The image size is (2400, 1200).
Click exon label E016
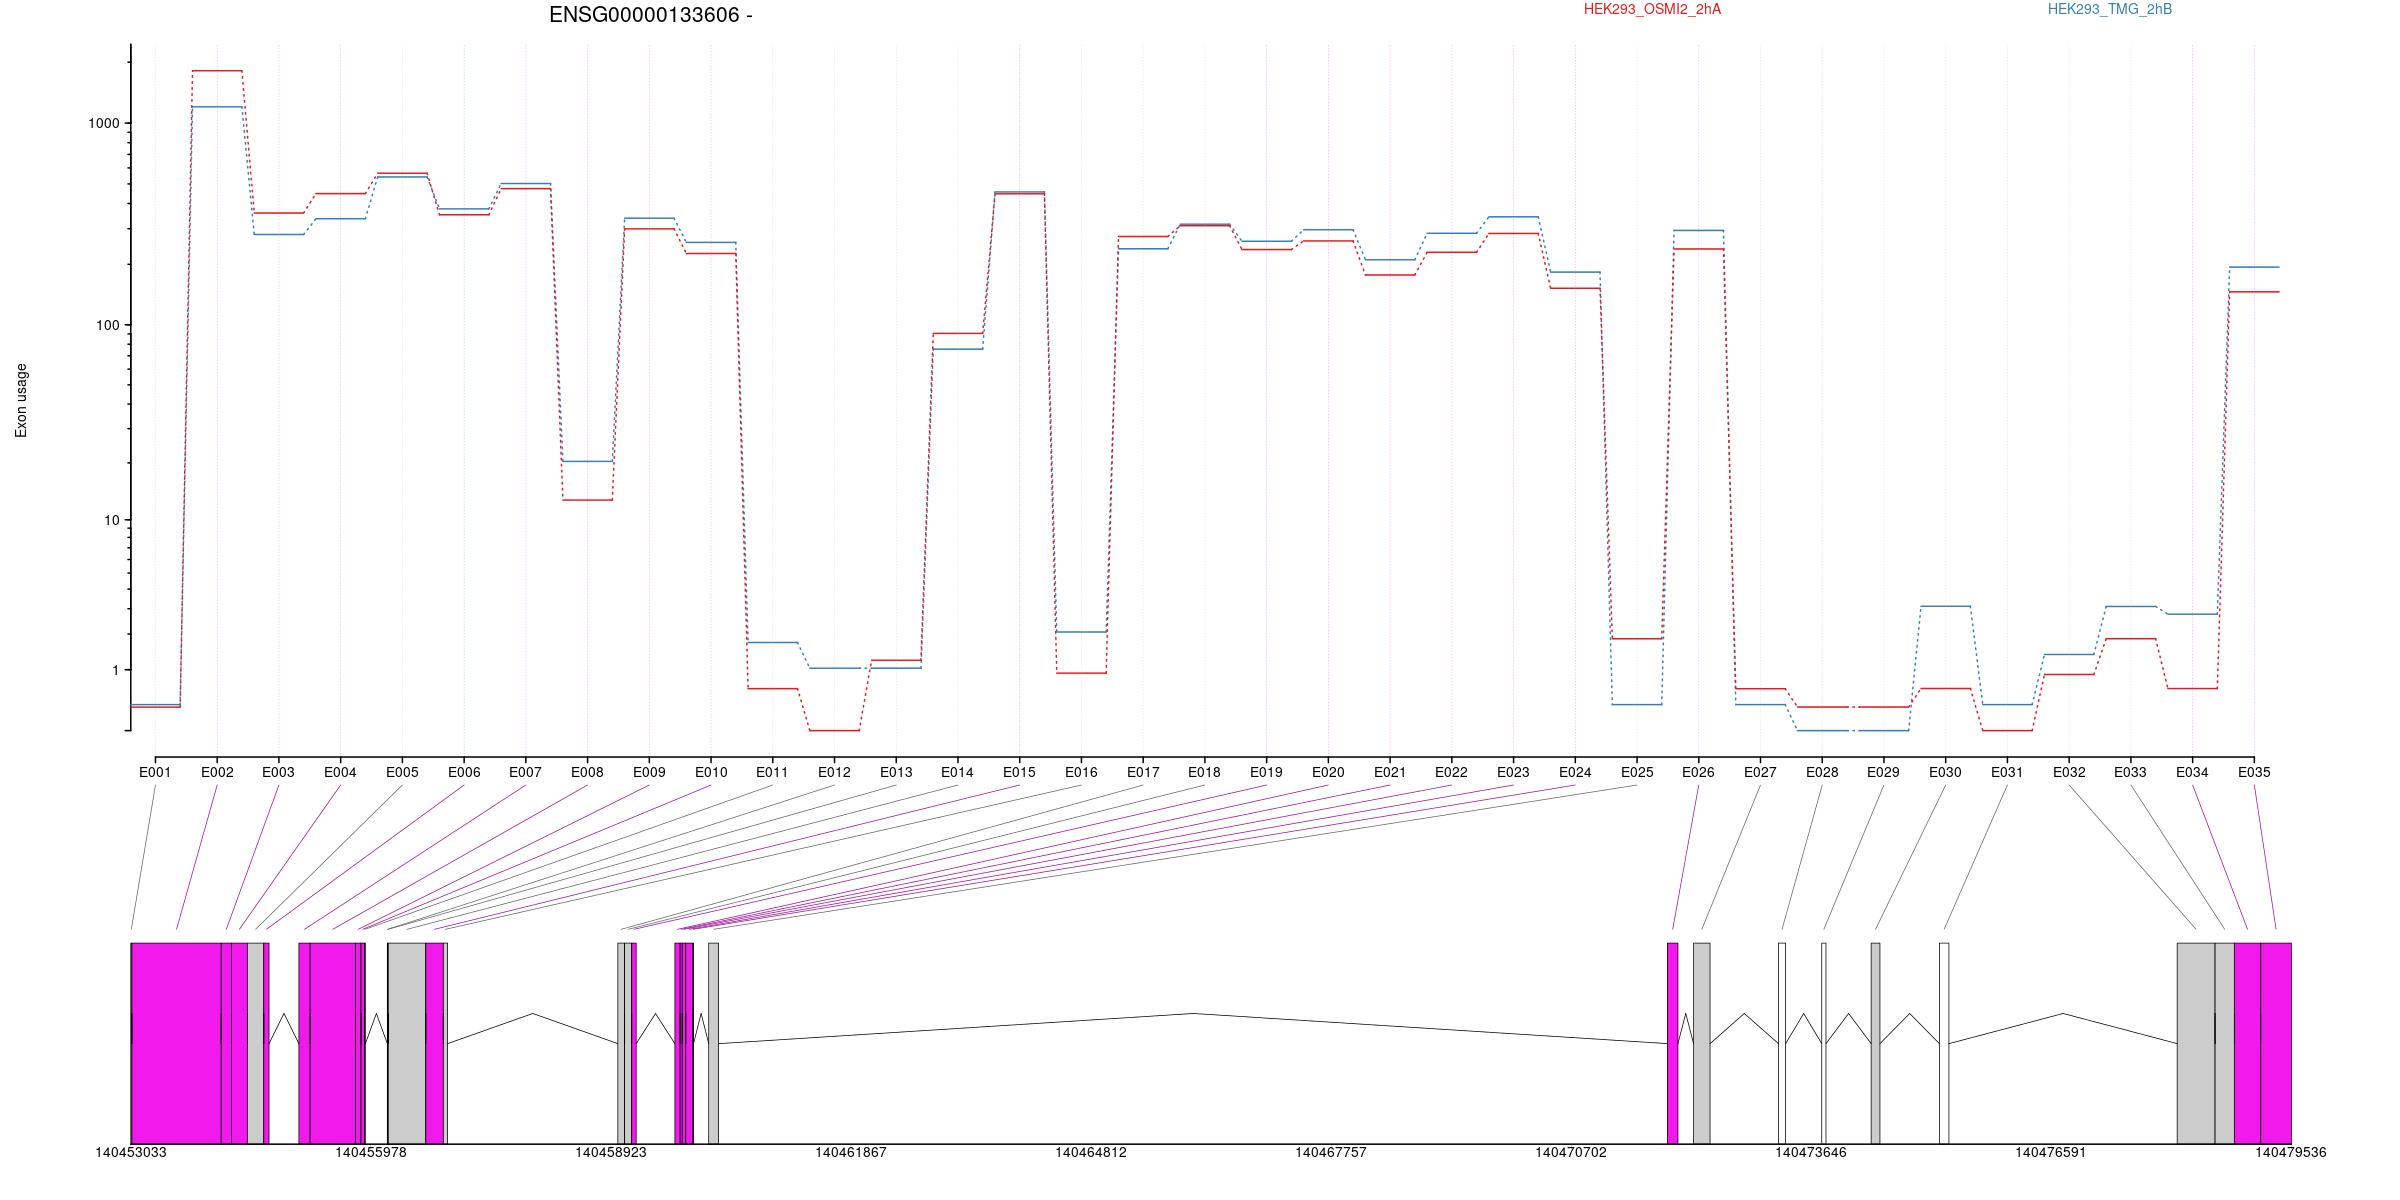coord(1081,772)
